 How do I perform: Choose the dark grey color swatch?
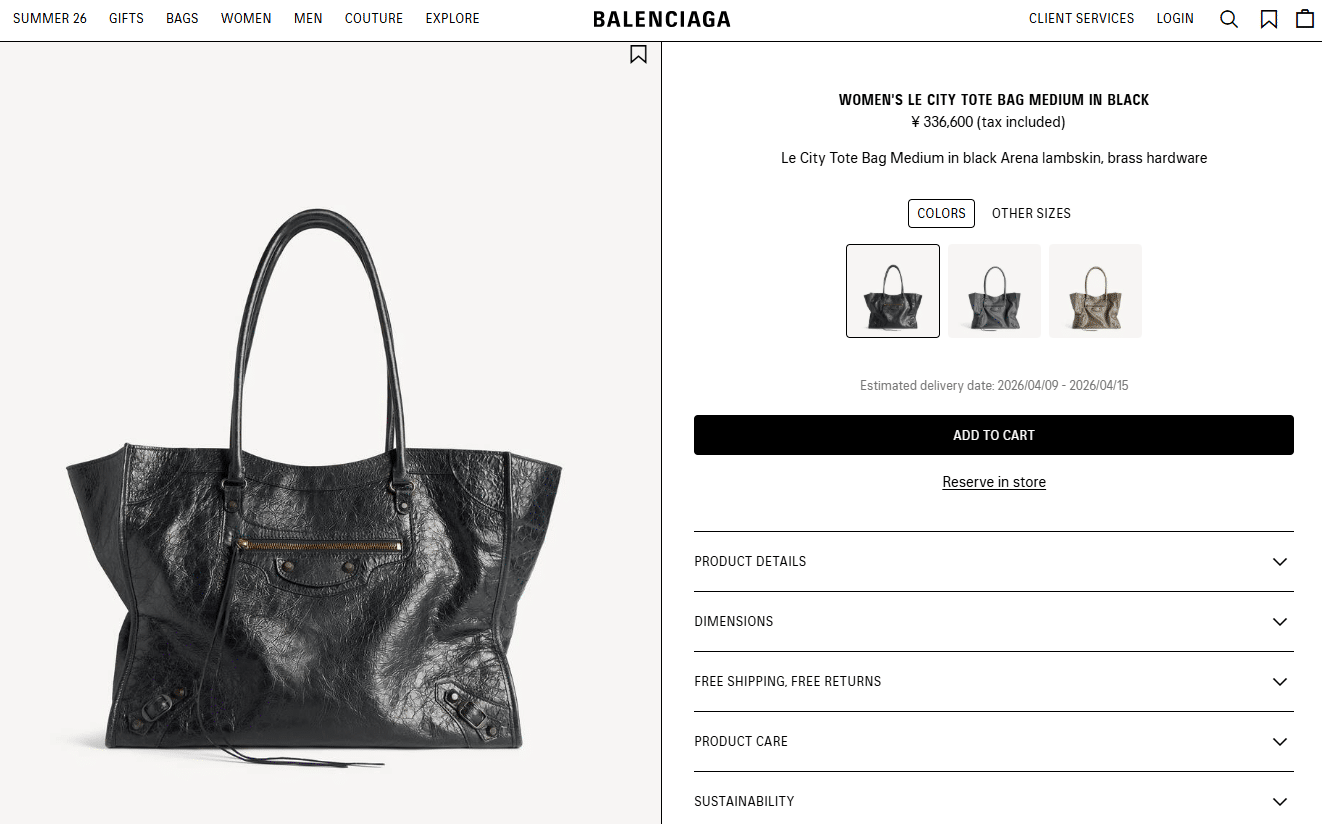994,291
